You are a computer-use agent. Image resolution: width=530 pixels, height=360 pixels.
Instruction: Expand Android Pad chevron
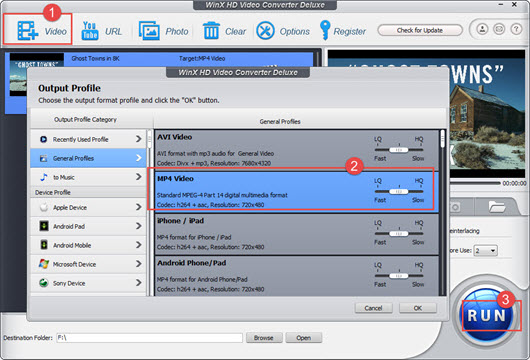(x=139, y=226)
